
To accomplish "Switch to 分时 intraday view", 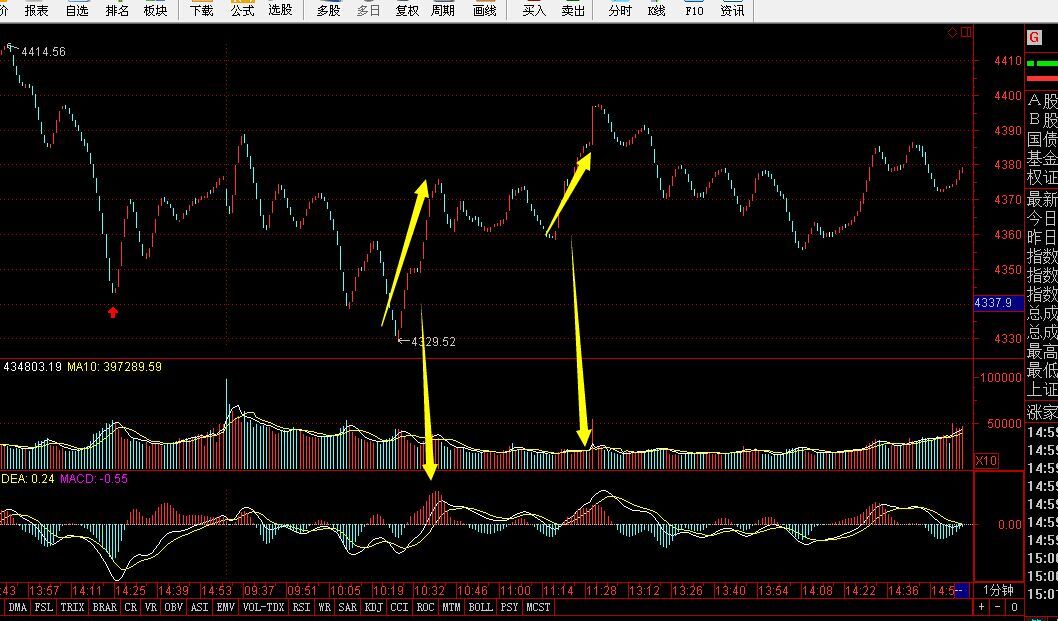I will [620, 11].
